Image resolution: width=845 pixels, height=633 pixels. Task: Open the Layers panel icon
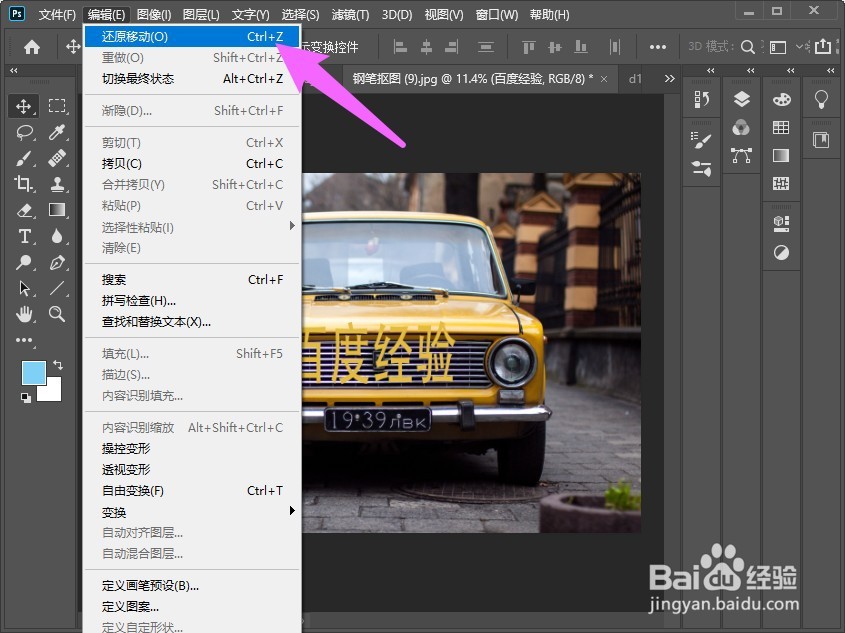click(x=742, y=99)
